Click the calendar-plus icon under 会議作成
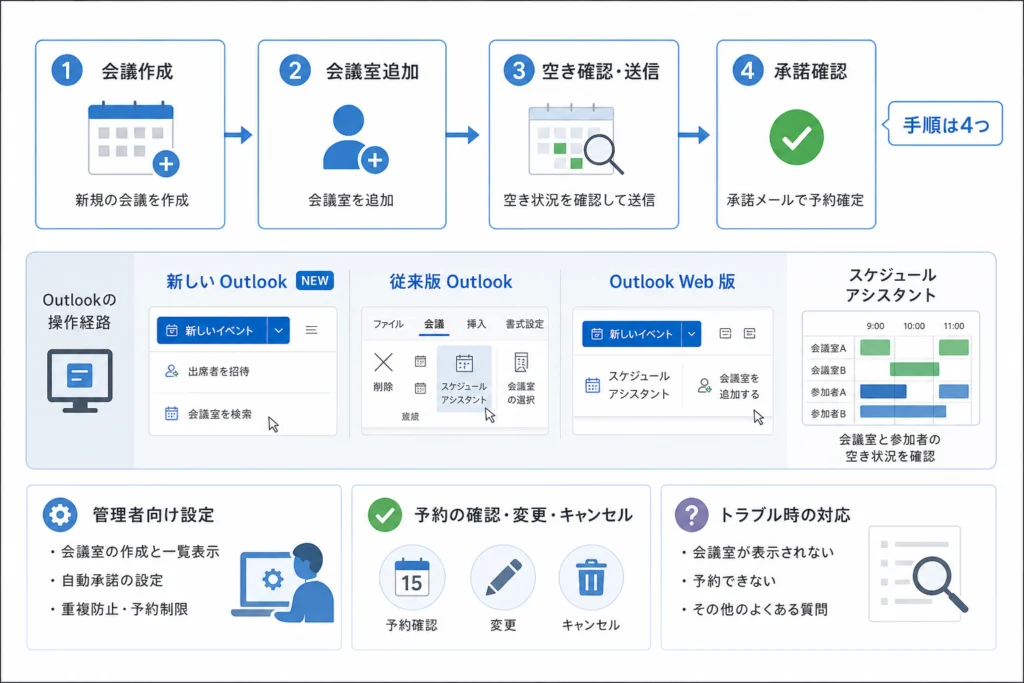The height and width of the screenshot is (683, 1024). click(133, 138)
